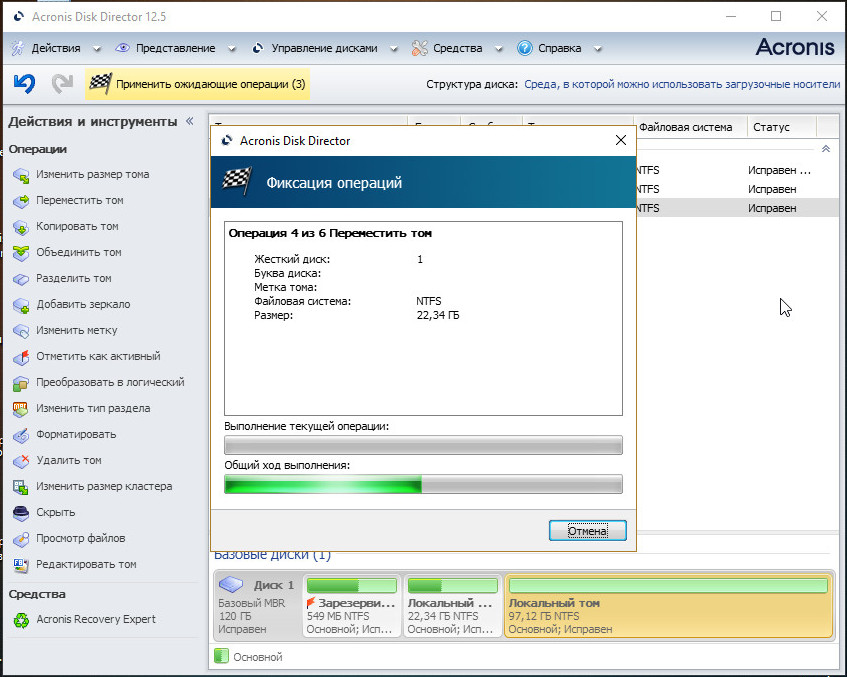Open the Действия menu
847x677 pixels.
point(56,48)
